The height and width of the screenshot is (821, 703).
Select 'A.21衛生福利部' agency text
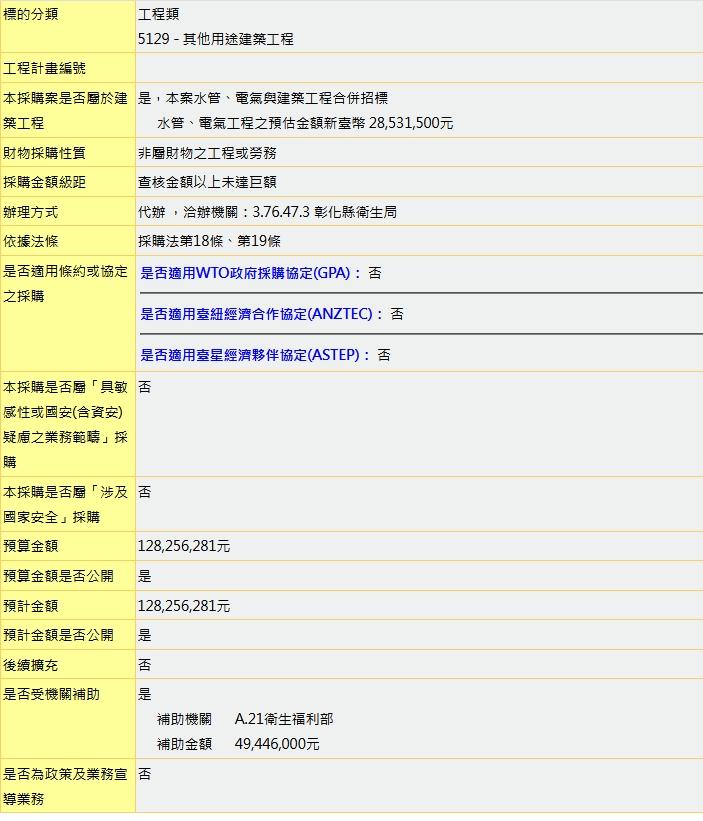pos(284,719)
